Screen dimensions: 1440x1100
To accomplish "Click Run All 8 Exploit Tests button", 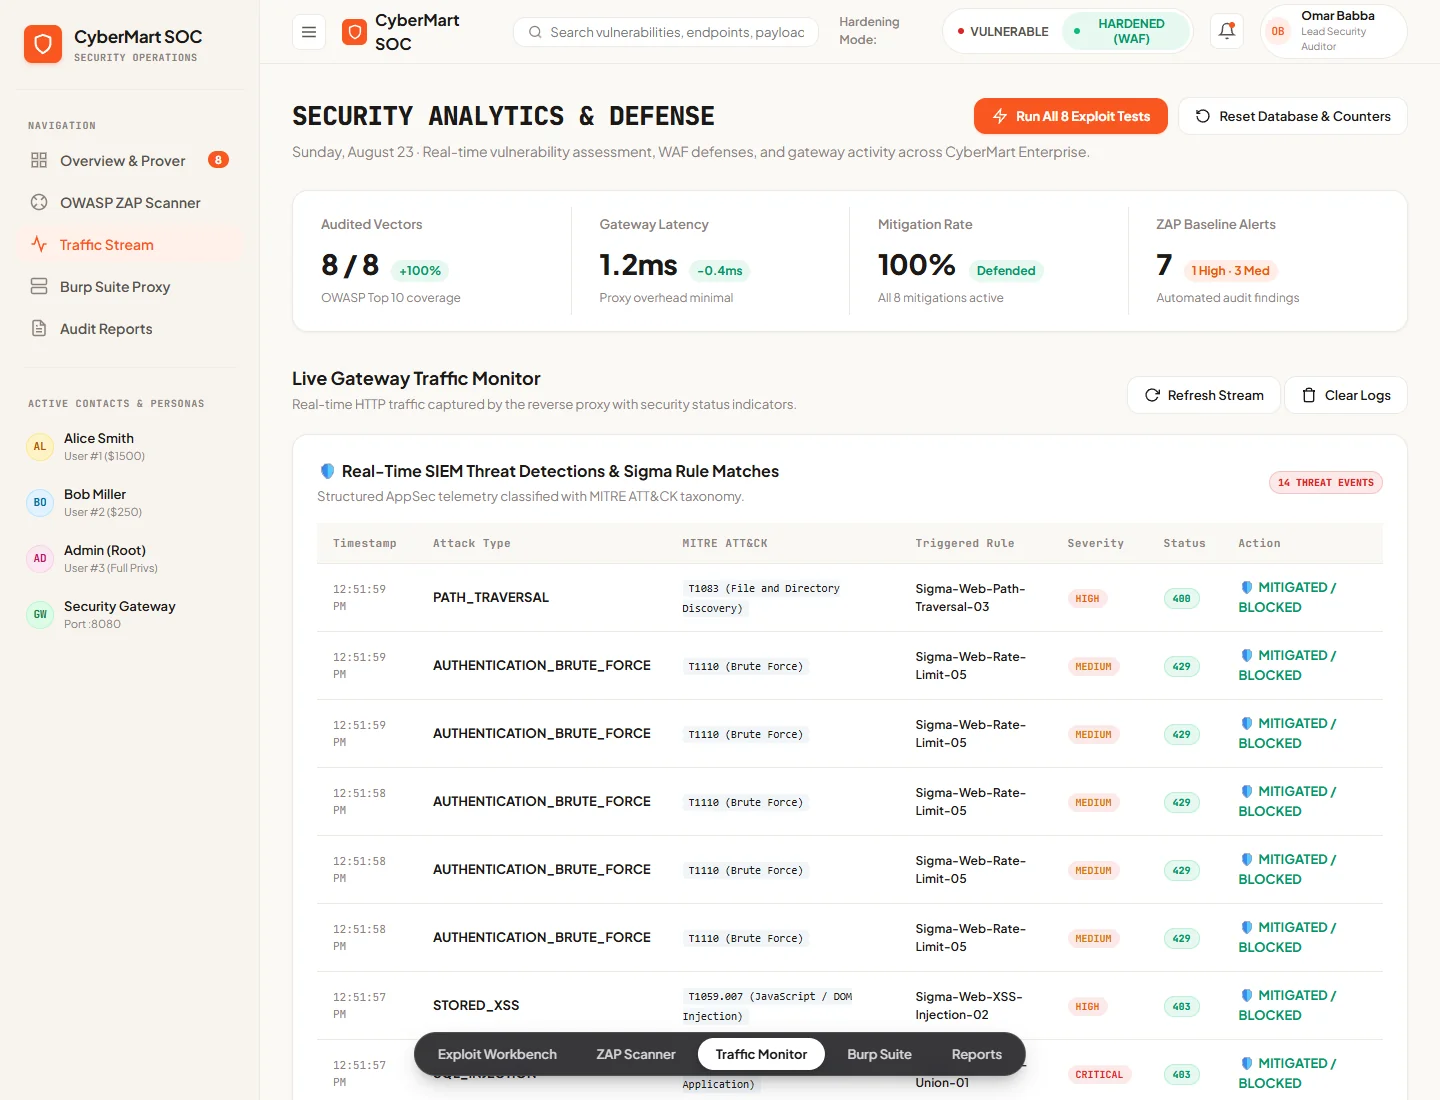I will pyautogui.click(x=1070, y=116).
